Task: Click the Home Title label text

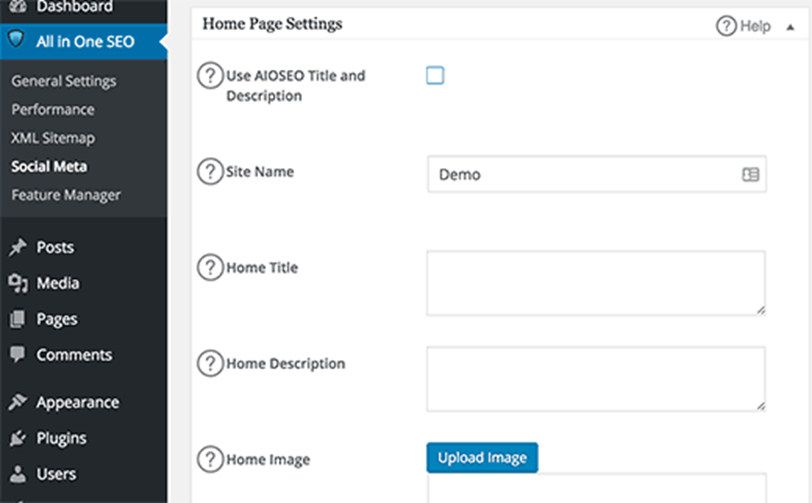Action: [x=262, y=267]
